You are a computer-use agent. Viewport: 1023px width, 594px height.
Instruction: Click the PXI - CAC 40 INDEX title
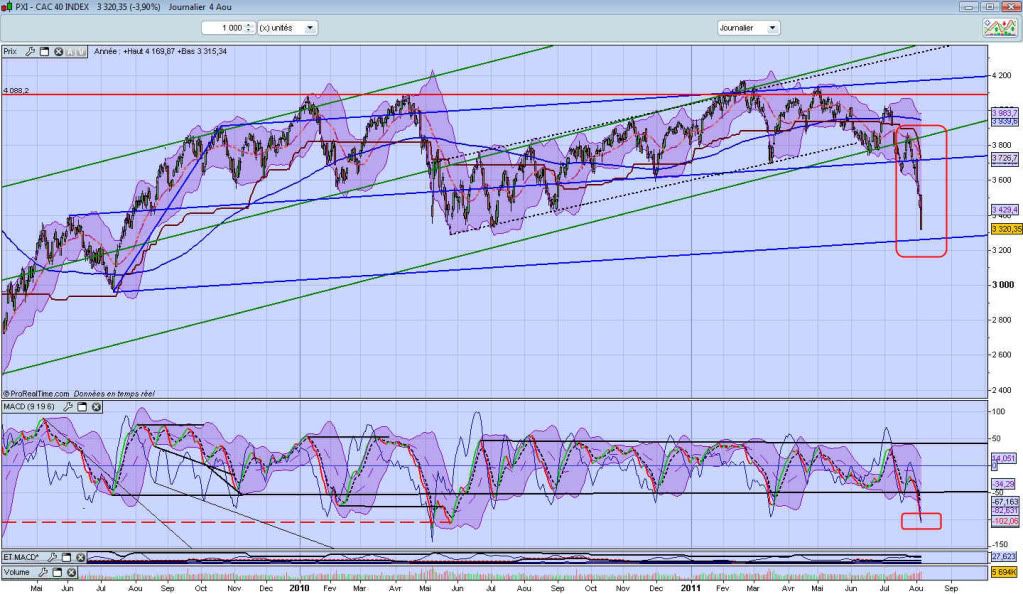pyautogui.click(x=54, y=6)
